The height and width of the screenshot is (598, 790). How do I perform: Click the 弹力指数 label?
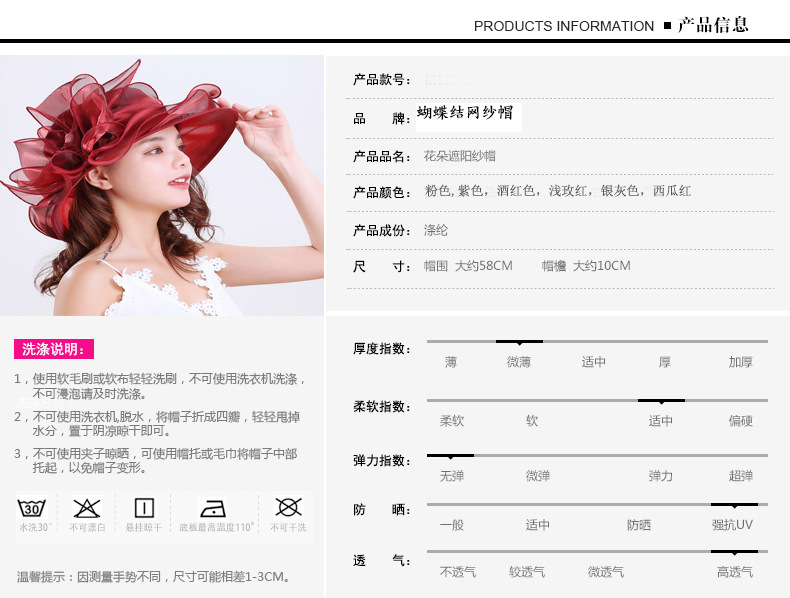point(382,460)
